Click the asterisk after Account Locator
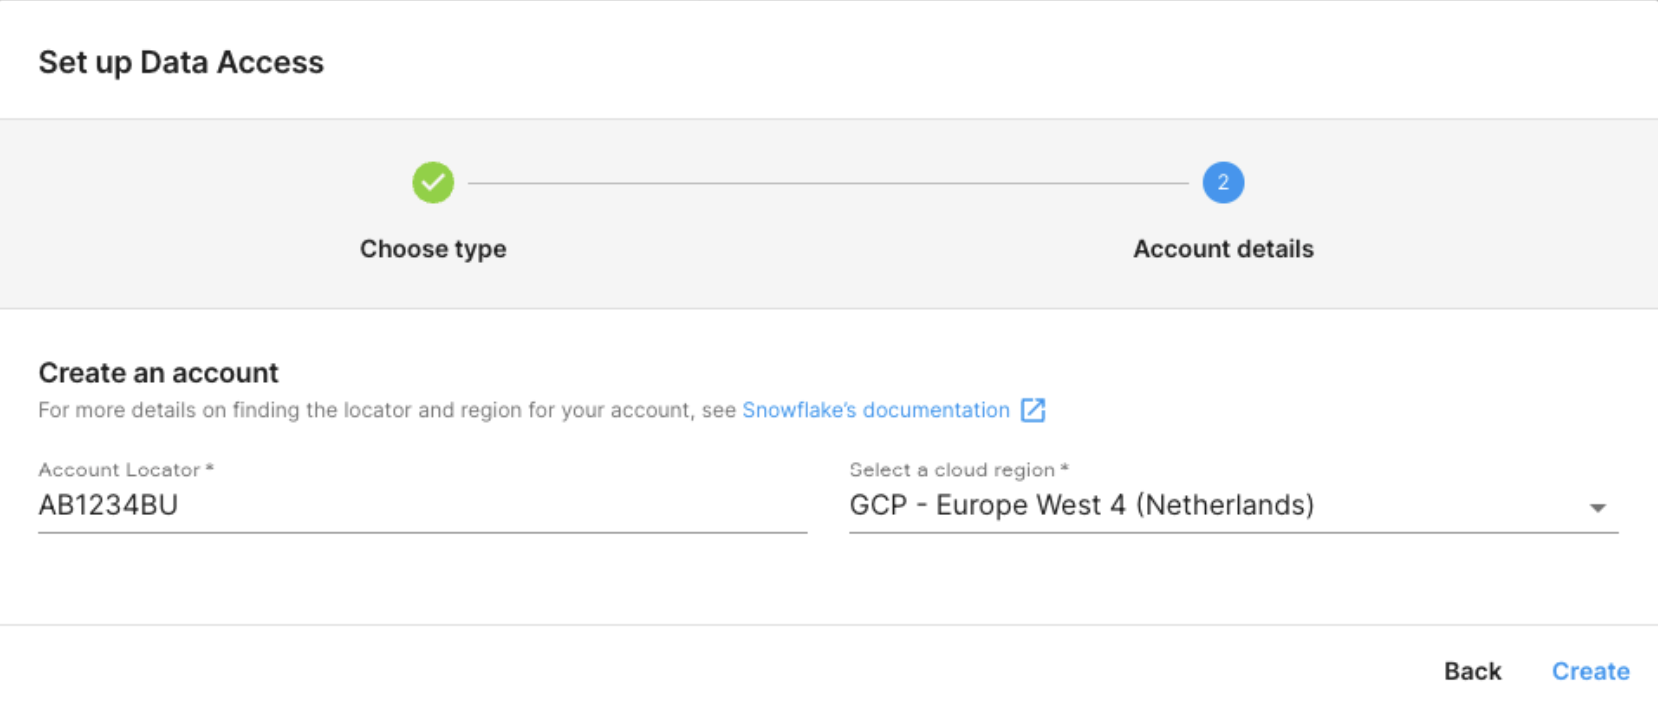Viewport: 1658px width, 712px height. click(x=210, y=467)
